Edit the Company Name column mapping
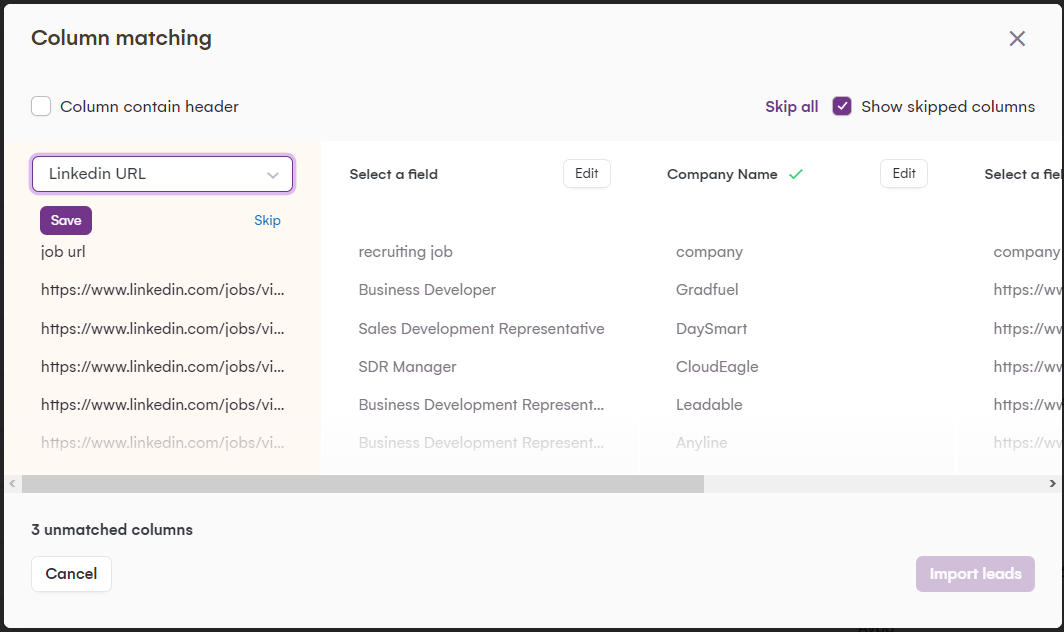The width and height of the screenshot is (1064, 632). (904, 173)
